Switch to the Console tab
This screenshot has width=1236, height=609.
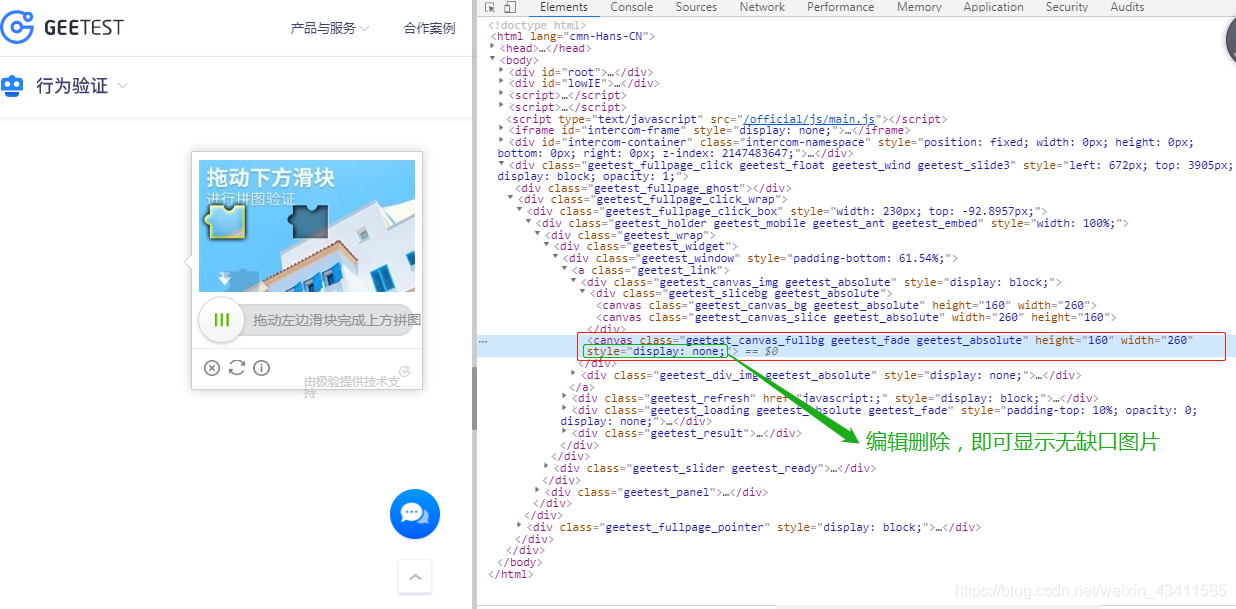point(632,7)
